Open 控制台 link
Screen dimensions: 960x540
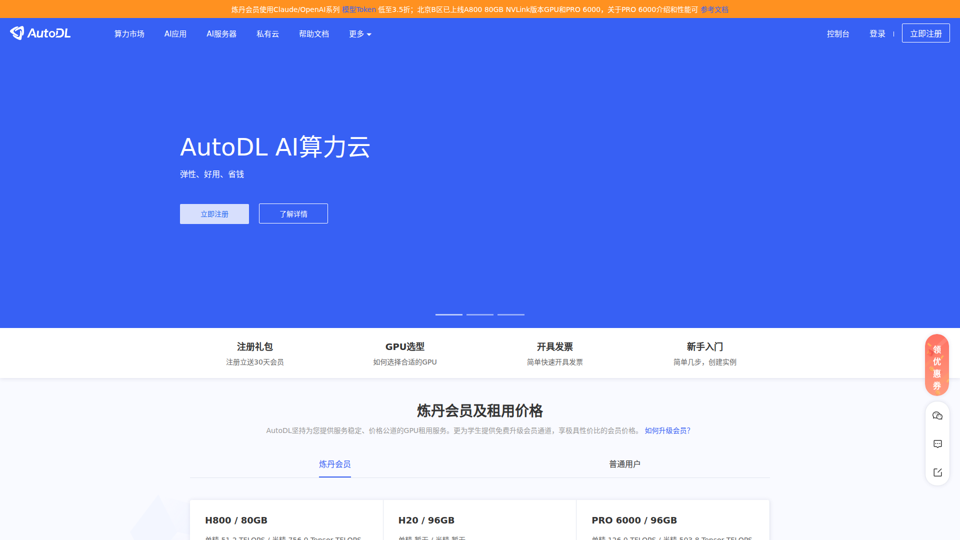pyautogui.click(x=838, y=34)
